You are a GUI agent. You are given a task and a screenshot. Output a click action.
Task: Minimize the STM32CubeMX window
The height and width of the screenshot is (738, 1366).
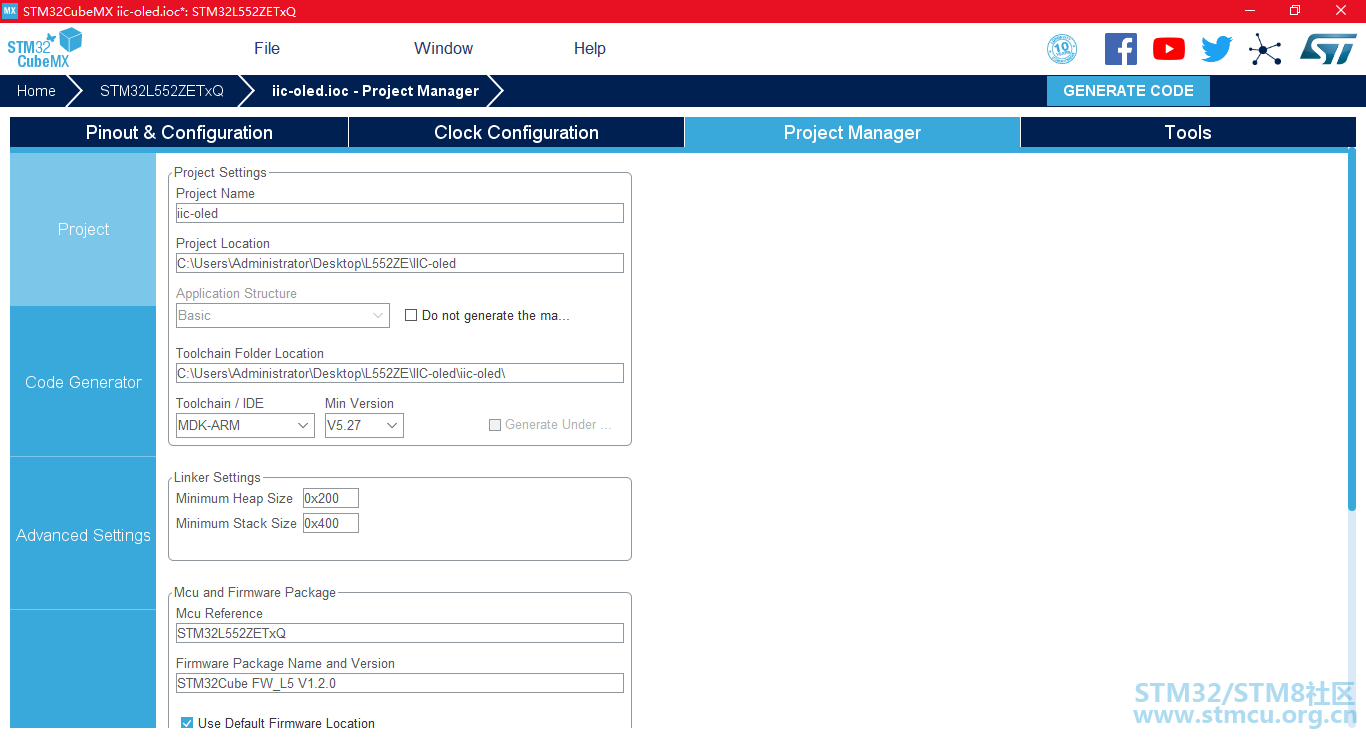tap(1250, 11)
